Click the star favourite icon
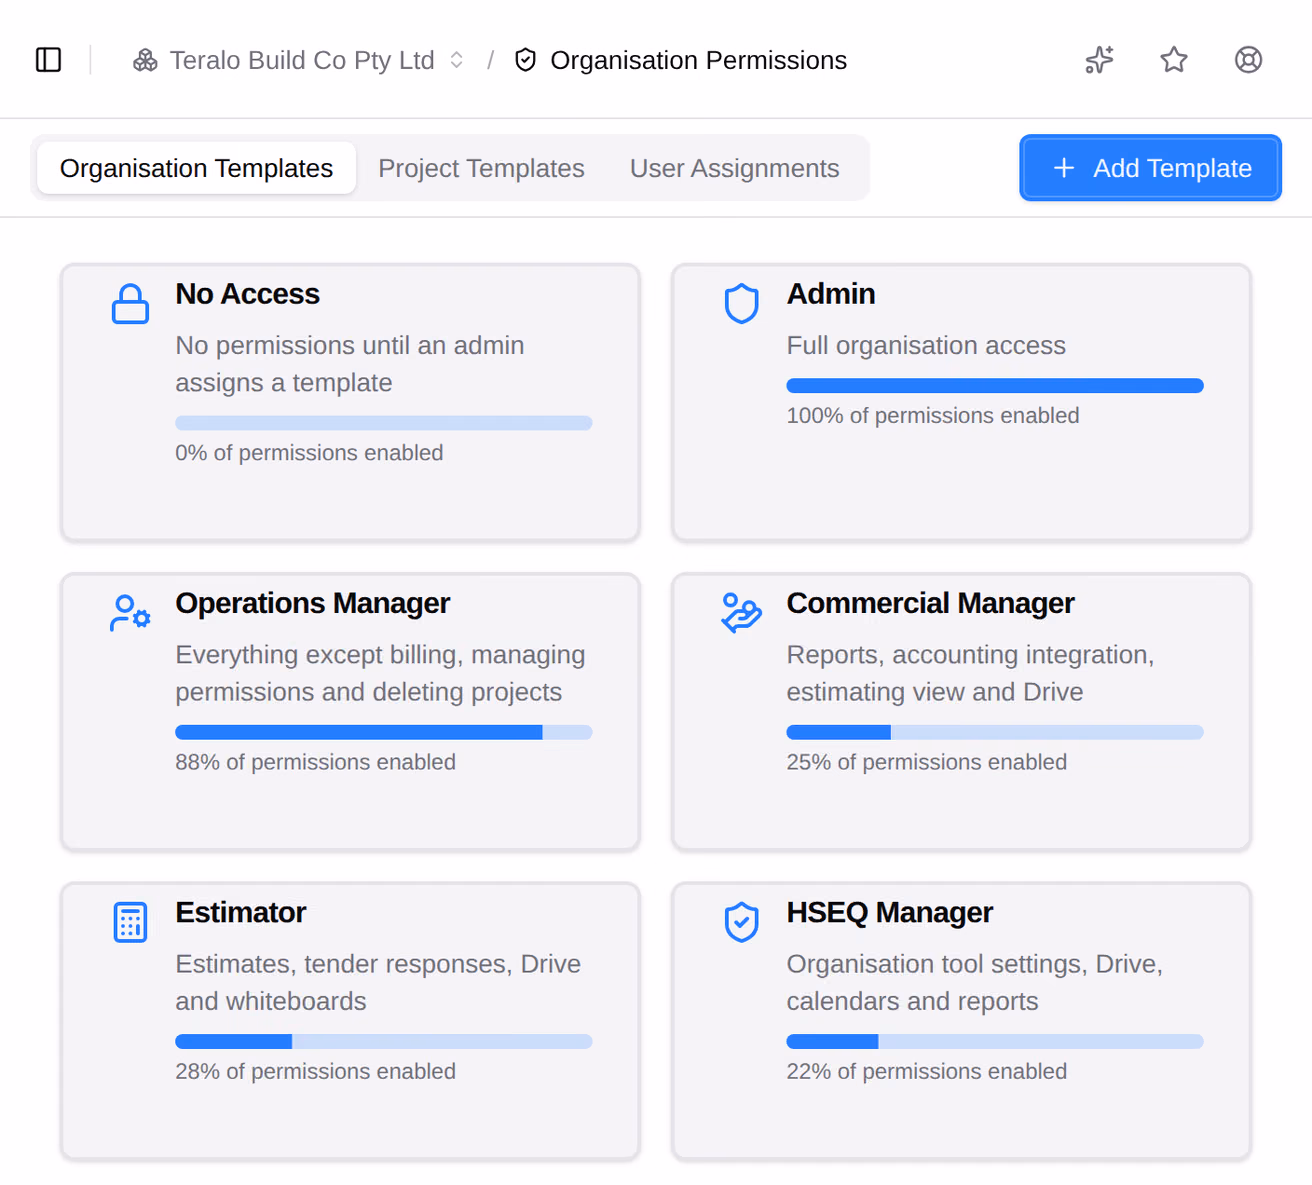 click(x=1174, y=60)
